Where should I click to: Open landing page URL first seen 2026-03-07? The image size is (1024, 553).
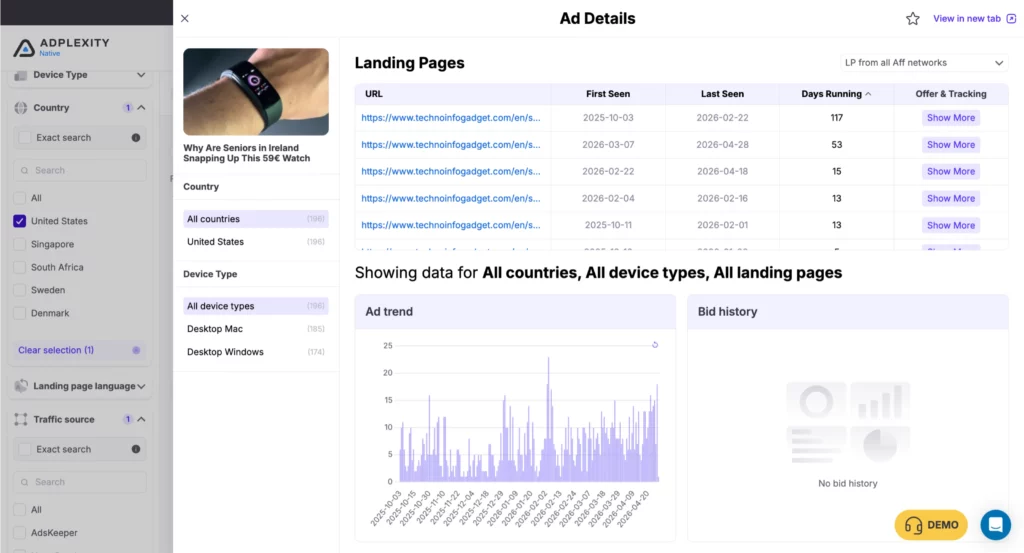(451, 144)
